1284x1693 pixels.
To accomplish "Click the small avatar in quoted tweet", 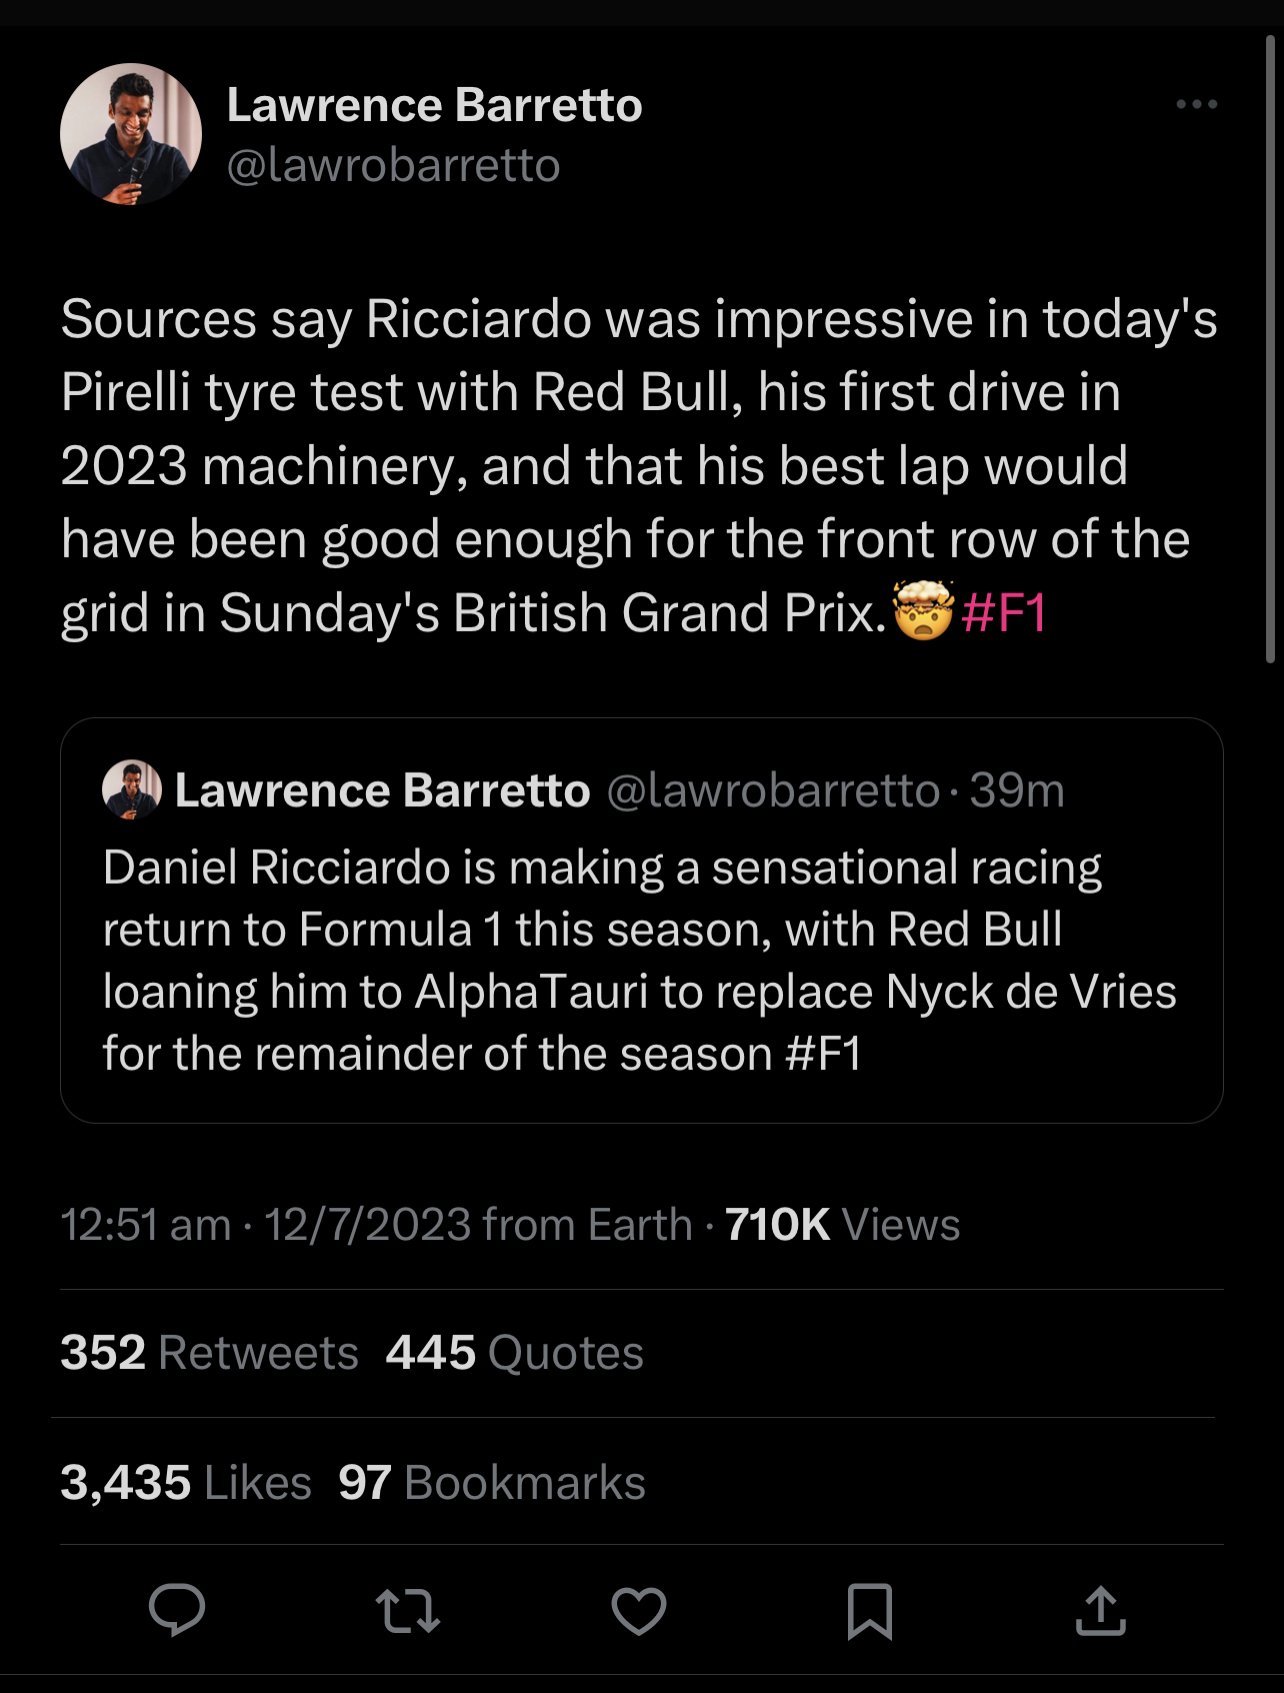I will [132, 790].
